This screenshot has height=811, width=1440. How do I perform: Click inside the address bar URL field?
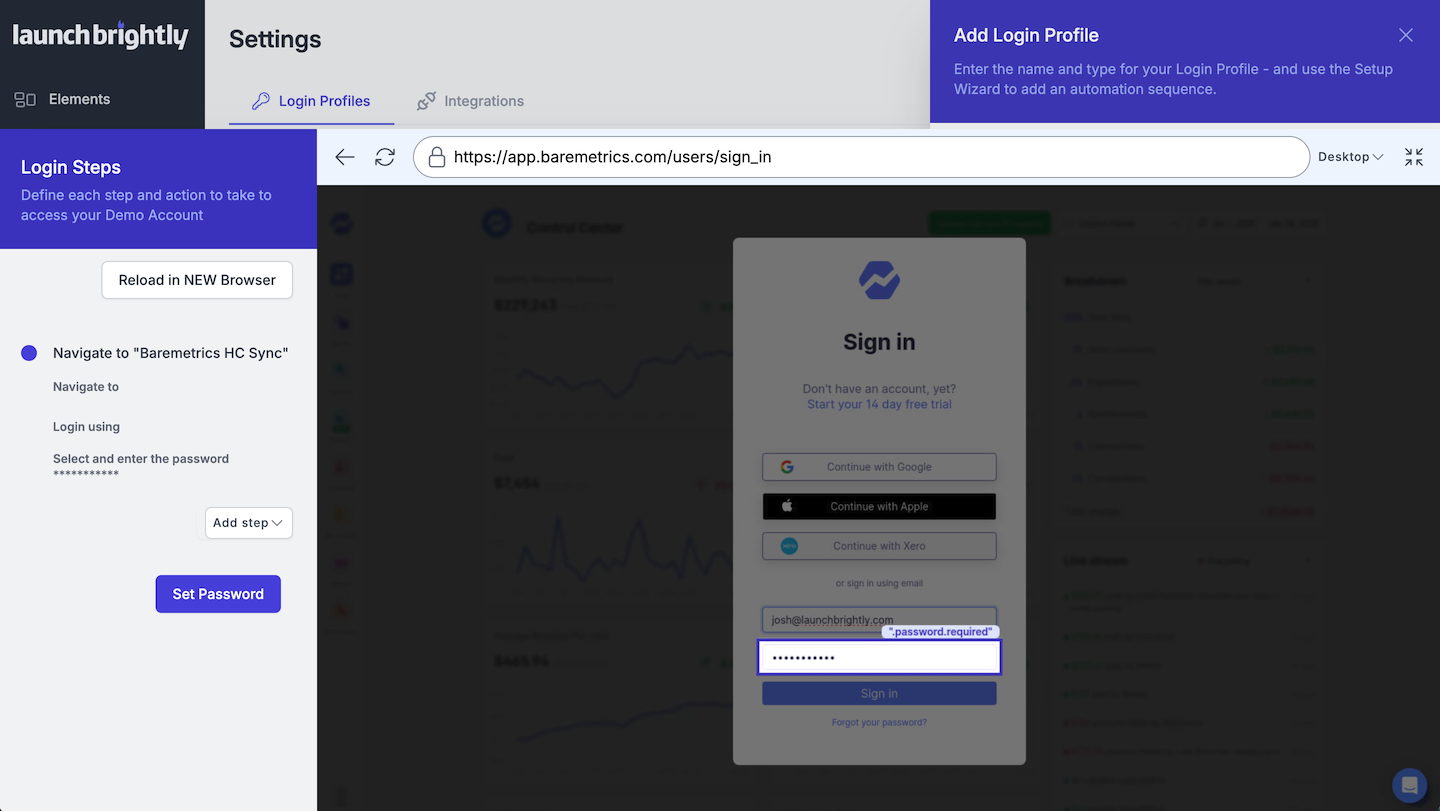pos(700,157)
